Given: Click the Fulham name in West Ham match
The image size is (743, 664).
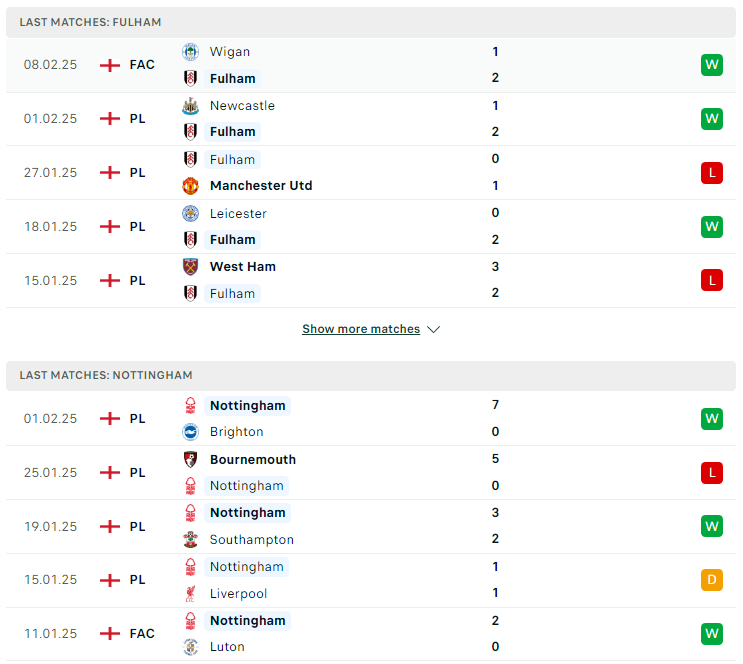Looking at the screenshot, I should coord(232,294).
